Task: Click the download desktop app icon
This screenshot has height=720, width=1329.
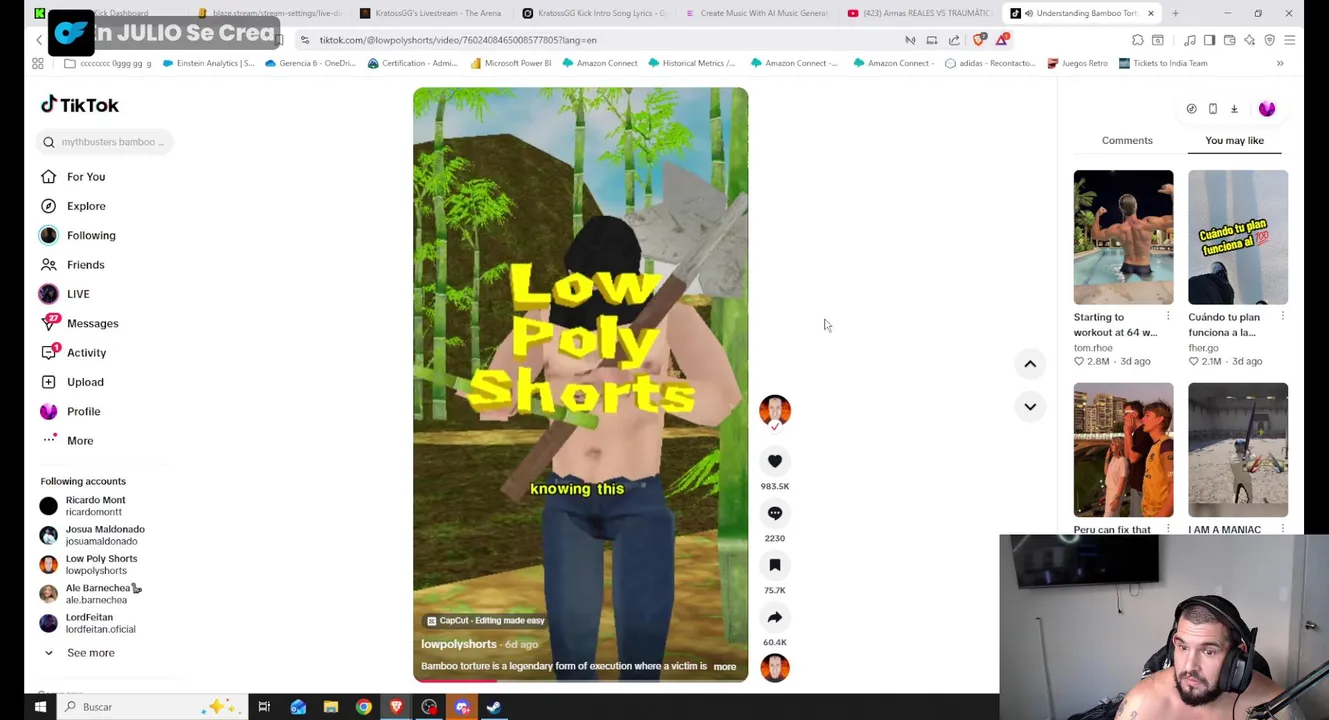Action: [x=1234, y=109]
